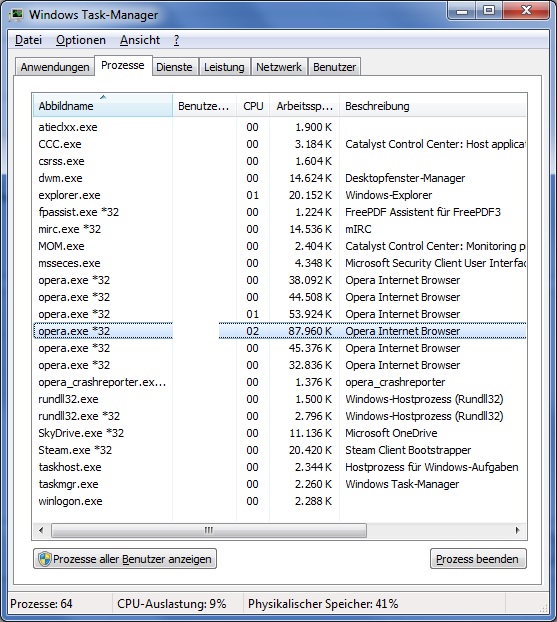Screen dimensions: 557x622
Task: Click the left scroll arrow of horizontal scrollbar
Action: point(41,530)
